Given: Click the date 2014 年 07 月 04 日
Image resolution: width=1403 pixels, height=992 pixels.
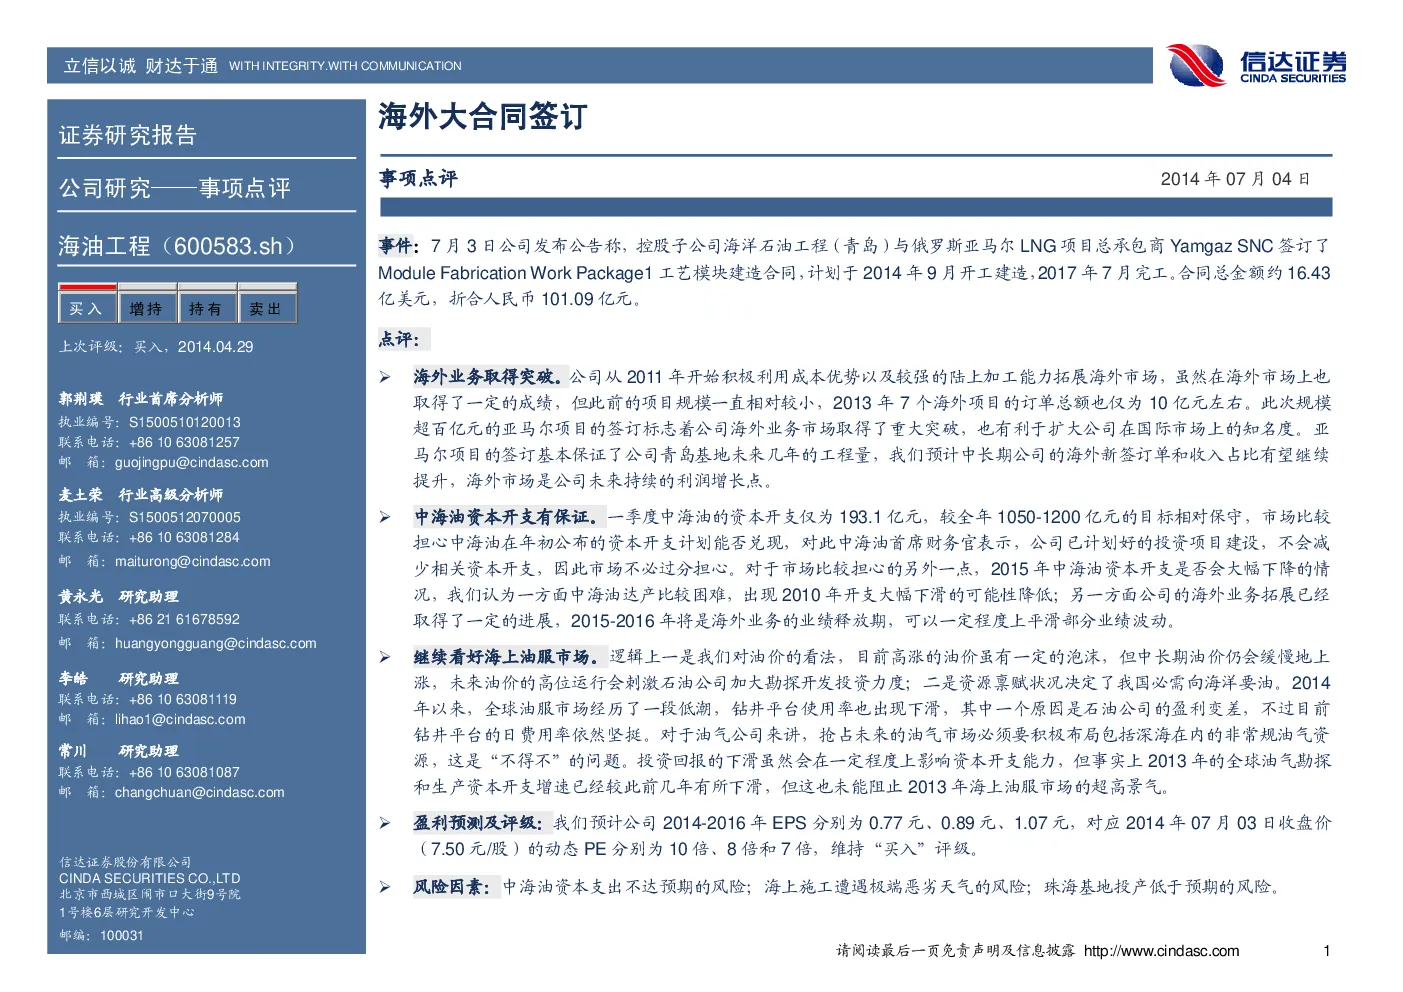Looking at the screenshot, I should pos(1235,179).
